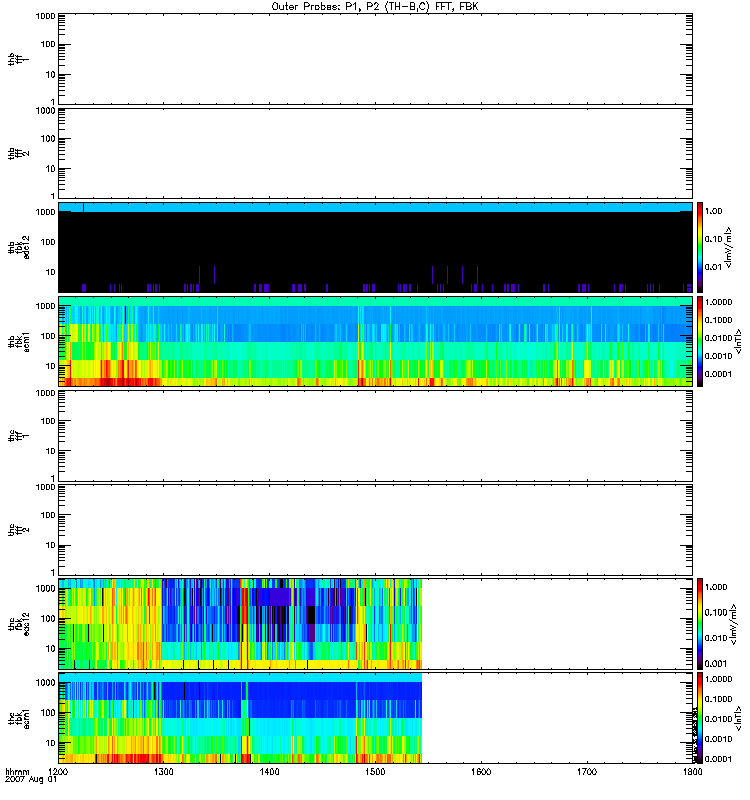The width and height of the screenshot is (750, 800).
Task: Click the color bar of the thc fbk scm1 panel
Action: tap(700, 718)
